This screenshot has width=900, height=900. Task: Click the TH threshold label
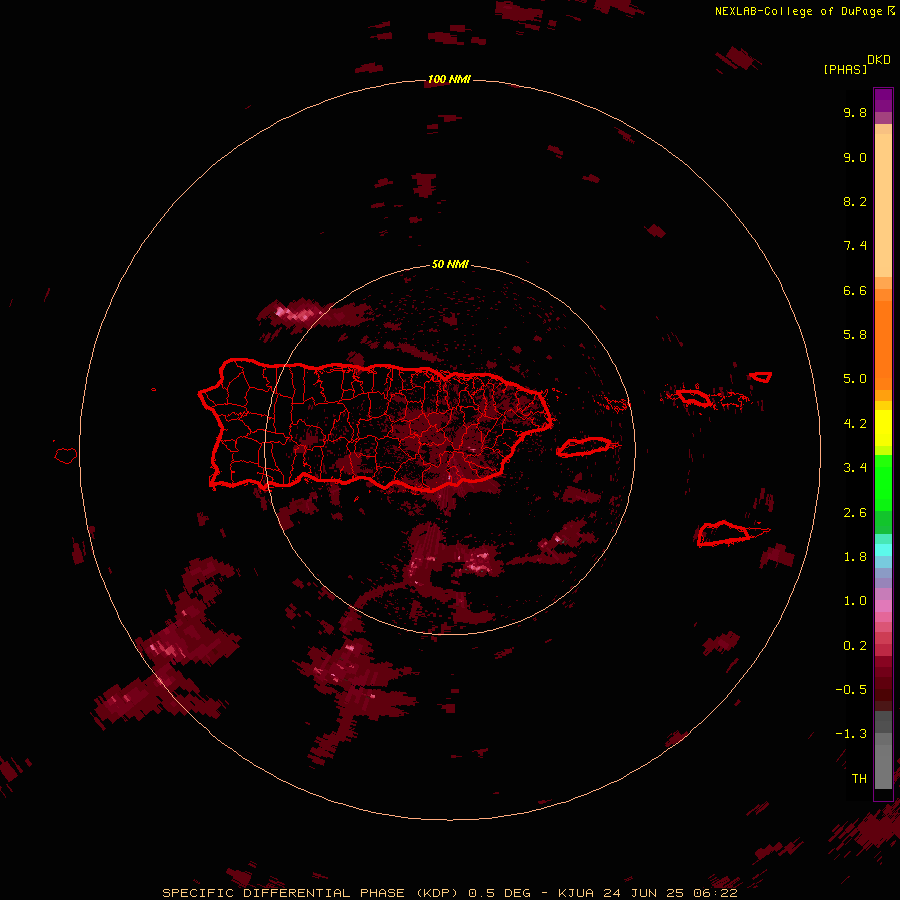click(x=859, y=779)
